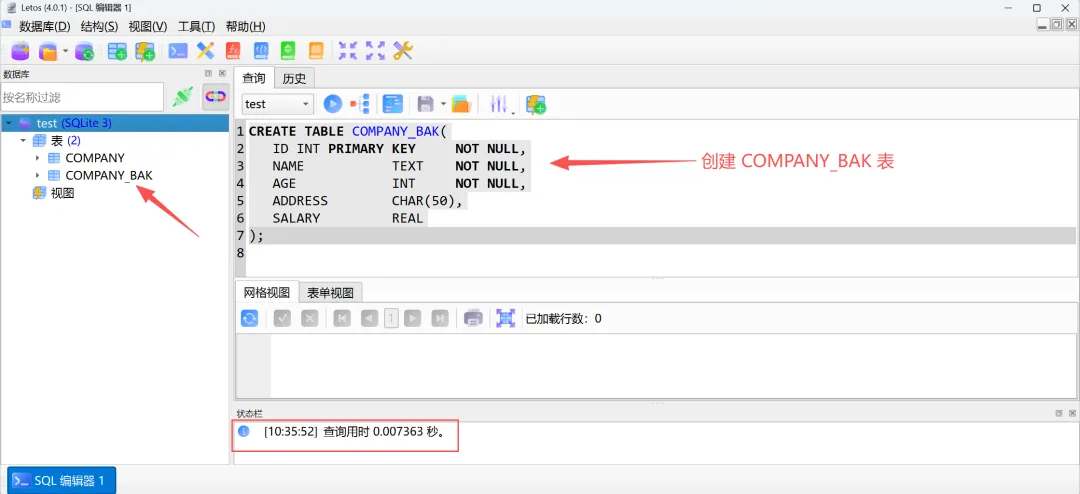Viewport: 1080px width, 494px height.
Task: Click the format SQL blue document icon
Action: (x=393, y=104)
